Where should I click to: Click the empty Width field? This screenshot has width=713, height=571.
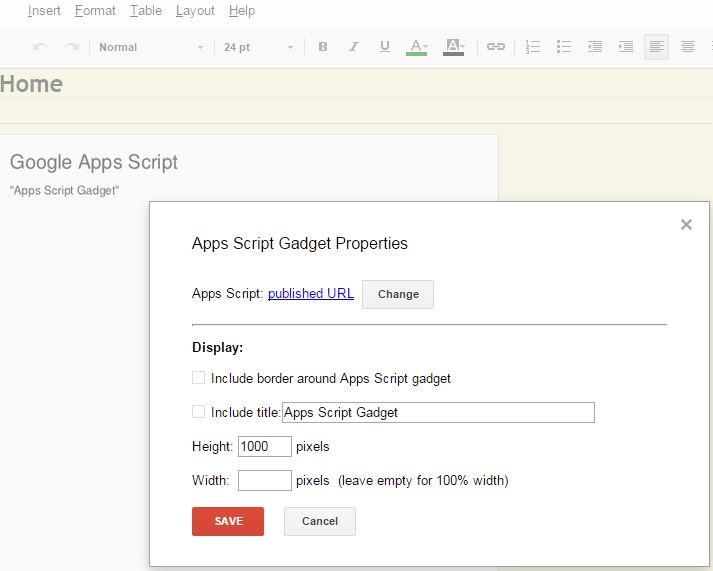(265, 481)
